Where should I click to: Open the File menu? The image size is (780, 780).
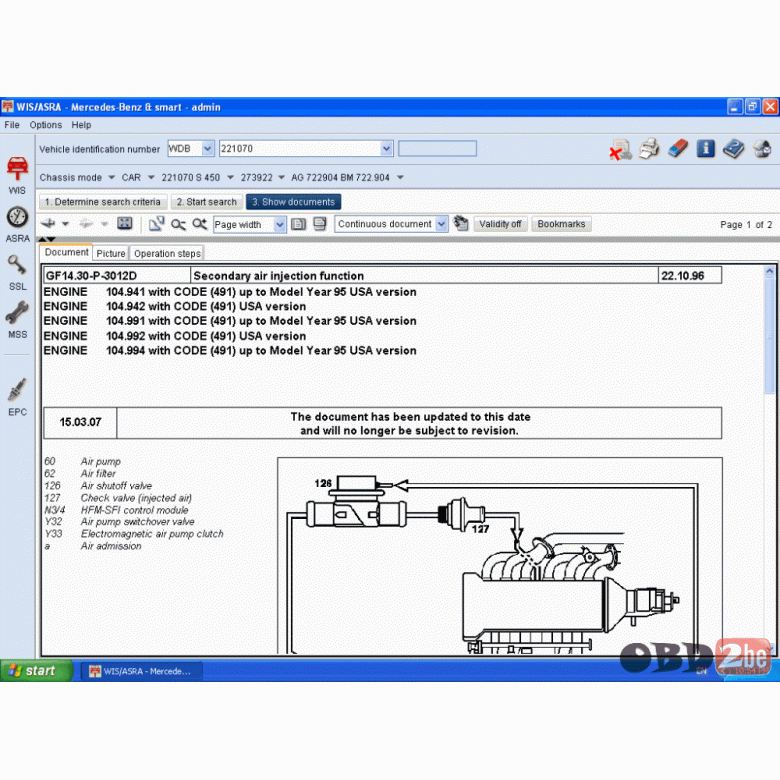click(x=12, y=125)
